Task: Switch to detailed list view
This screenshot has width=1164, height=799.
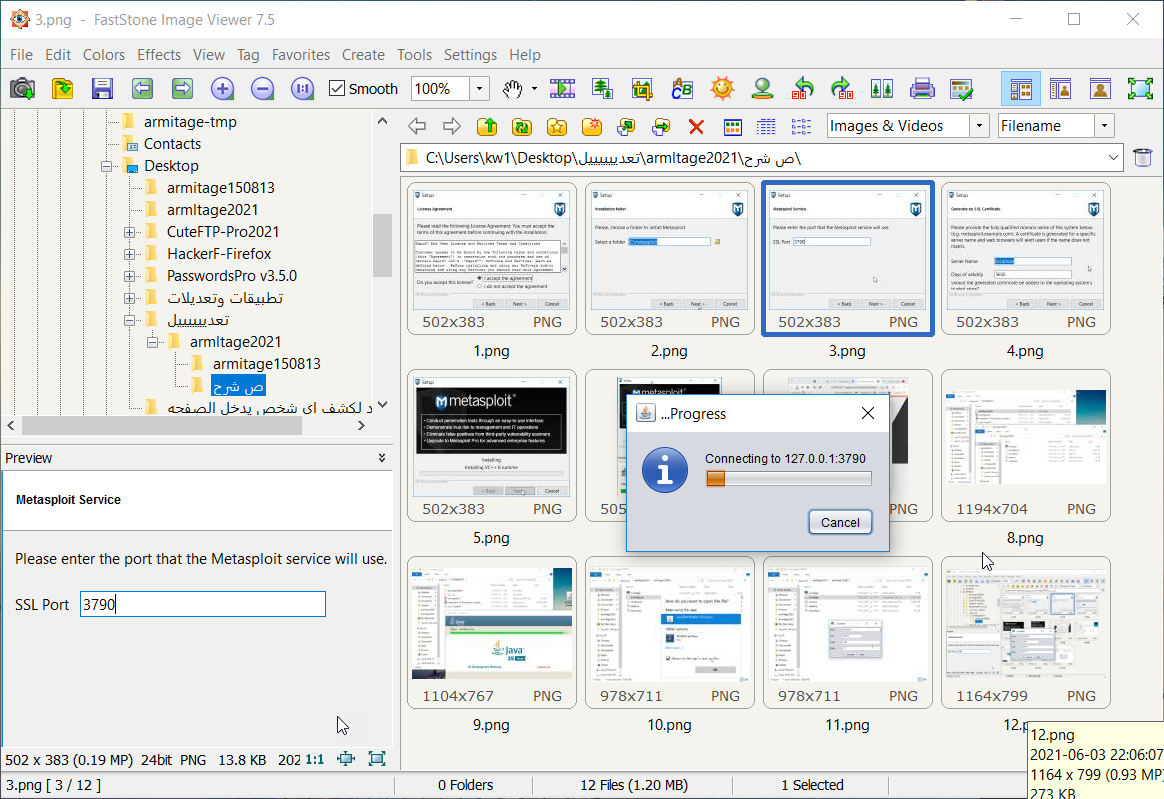Action: click(766, 126)
